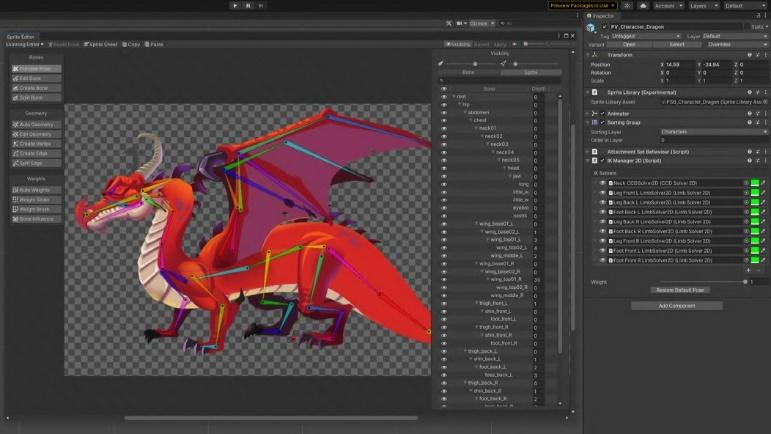This screenshot has width=771, height=434.
Task: Select the Create Vertex tool
Action: click(x=36, y=144)
